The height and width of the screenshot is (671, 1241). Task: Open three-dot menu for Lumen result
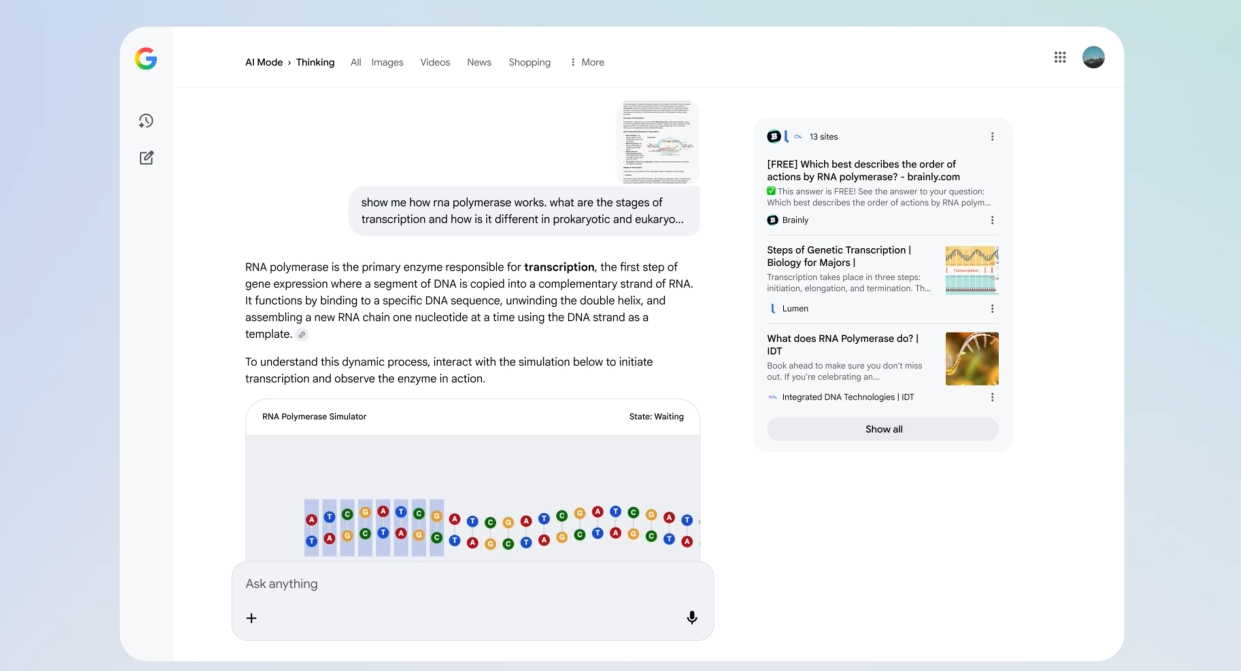point(992,309)
